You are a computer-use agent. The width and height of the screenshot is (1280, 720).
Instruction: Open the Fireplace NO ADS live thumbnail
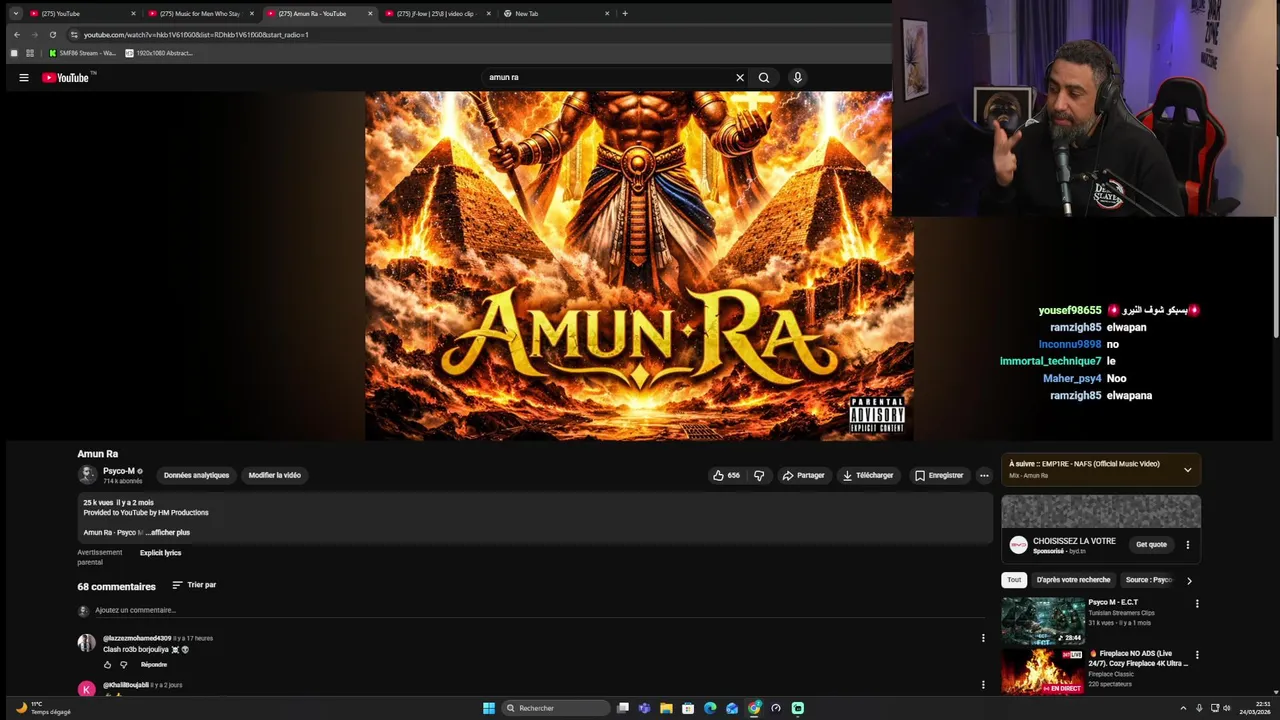[1043, 671]
